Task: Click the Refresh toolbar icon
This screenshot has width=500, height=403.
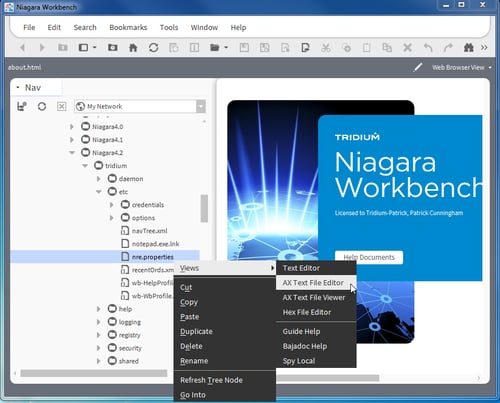Action: click(x=153, y=48)
